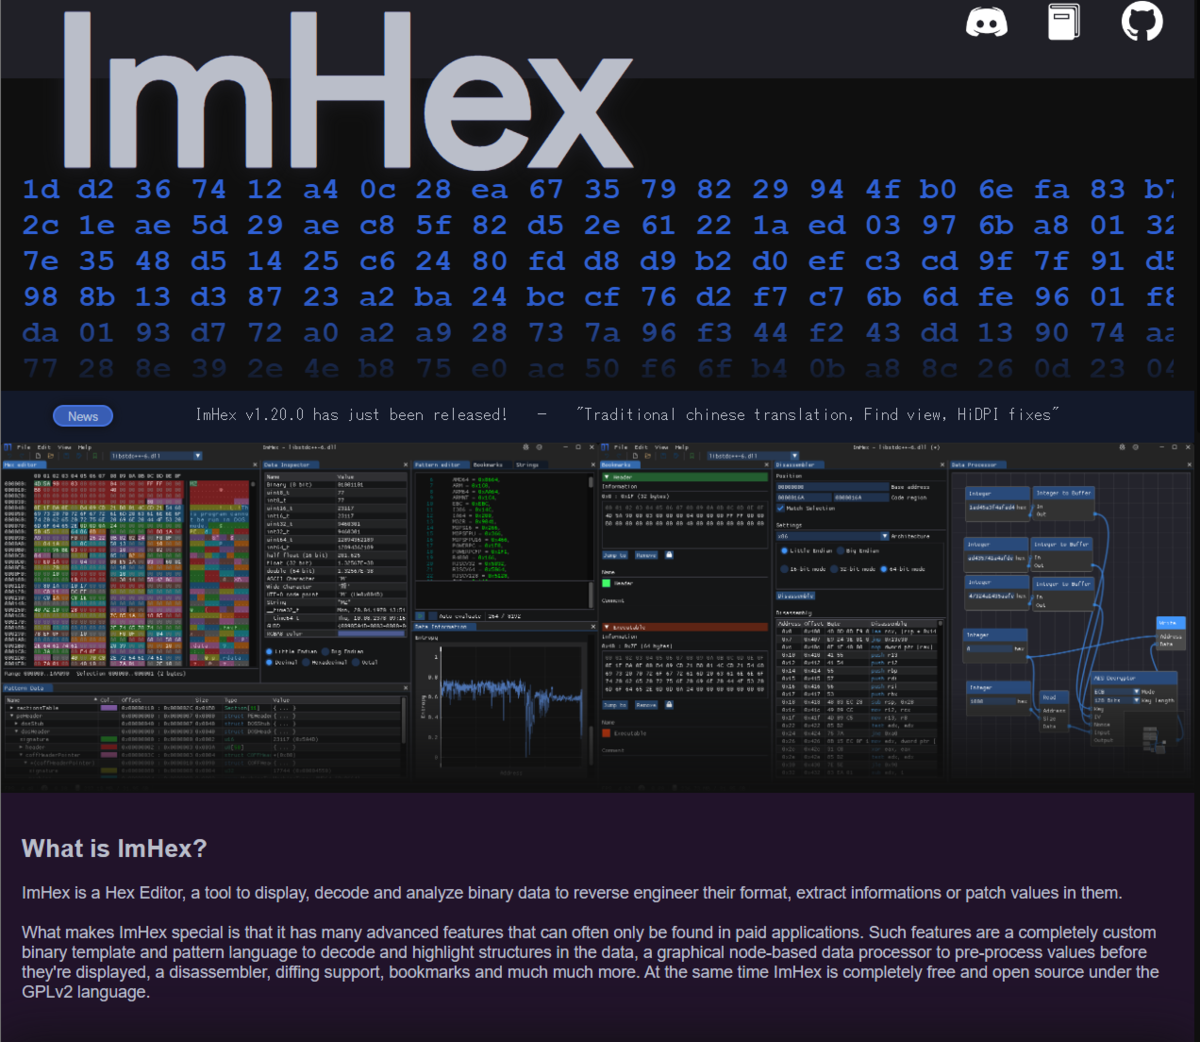Screen dimensions: 1200x1042
Task: Lock the Header bookmark with the padlock icon
Action: 669,555
